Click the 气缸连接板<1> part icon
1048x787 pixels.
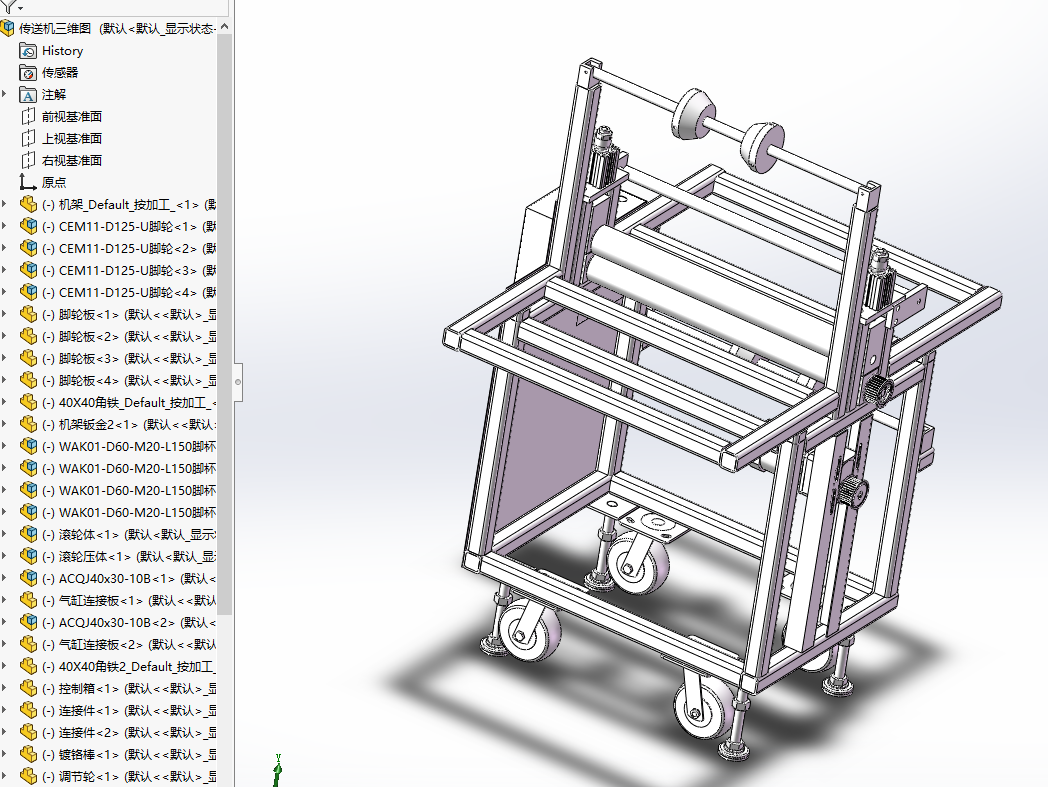point(28,600)
